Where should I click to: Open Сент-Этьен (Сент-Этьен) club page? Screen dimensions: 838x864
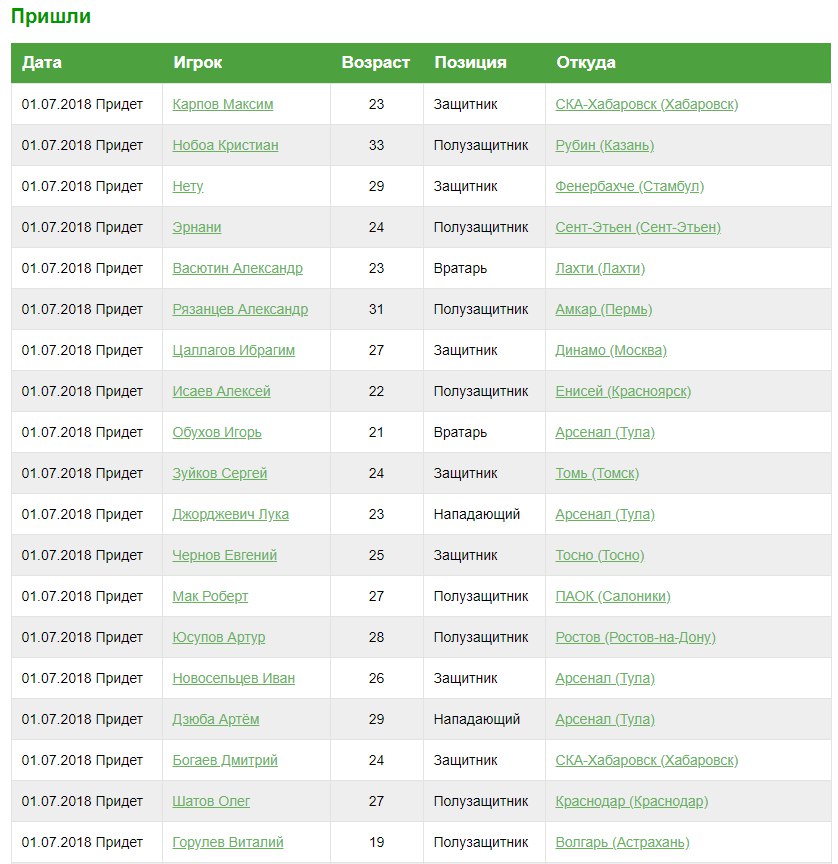point(637,227)
